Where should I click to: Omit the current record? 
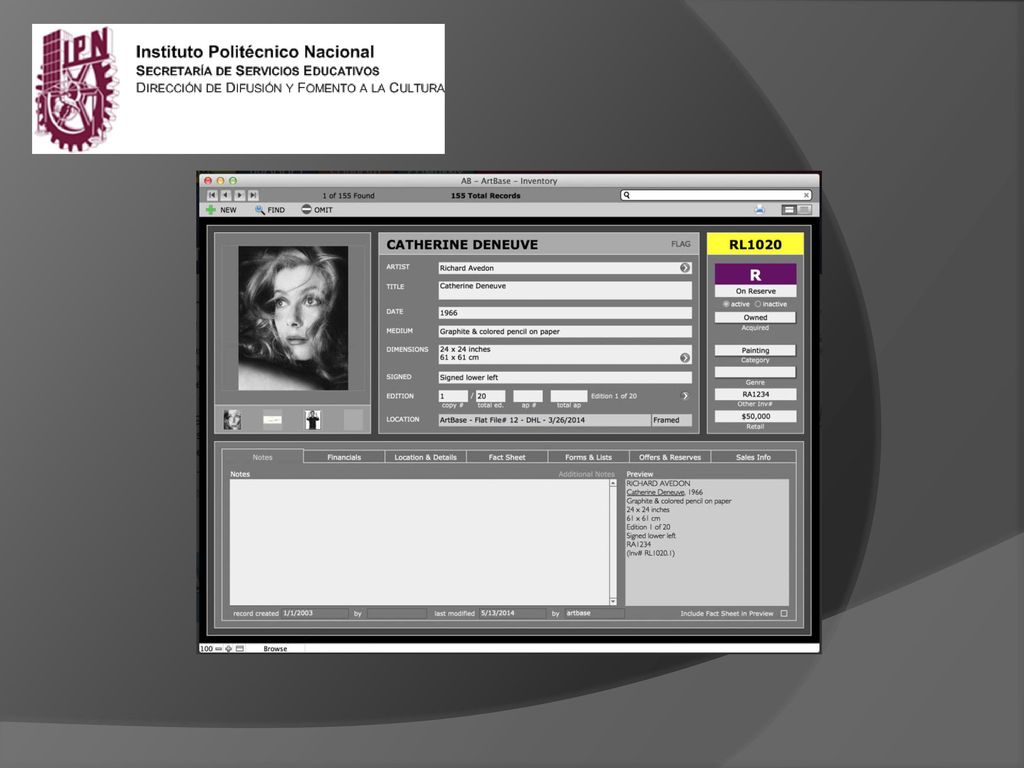(317, 210)
